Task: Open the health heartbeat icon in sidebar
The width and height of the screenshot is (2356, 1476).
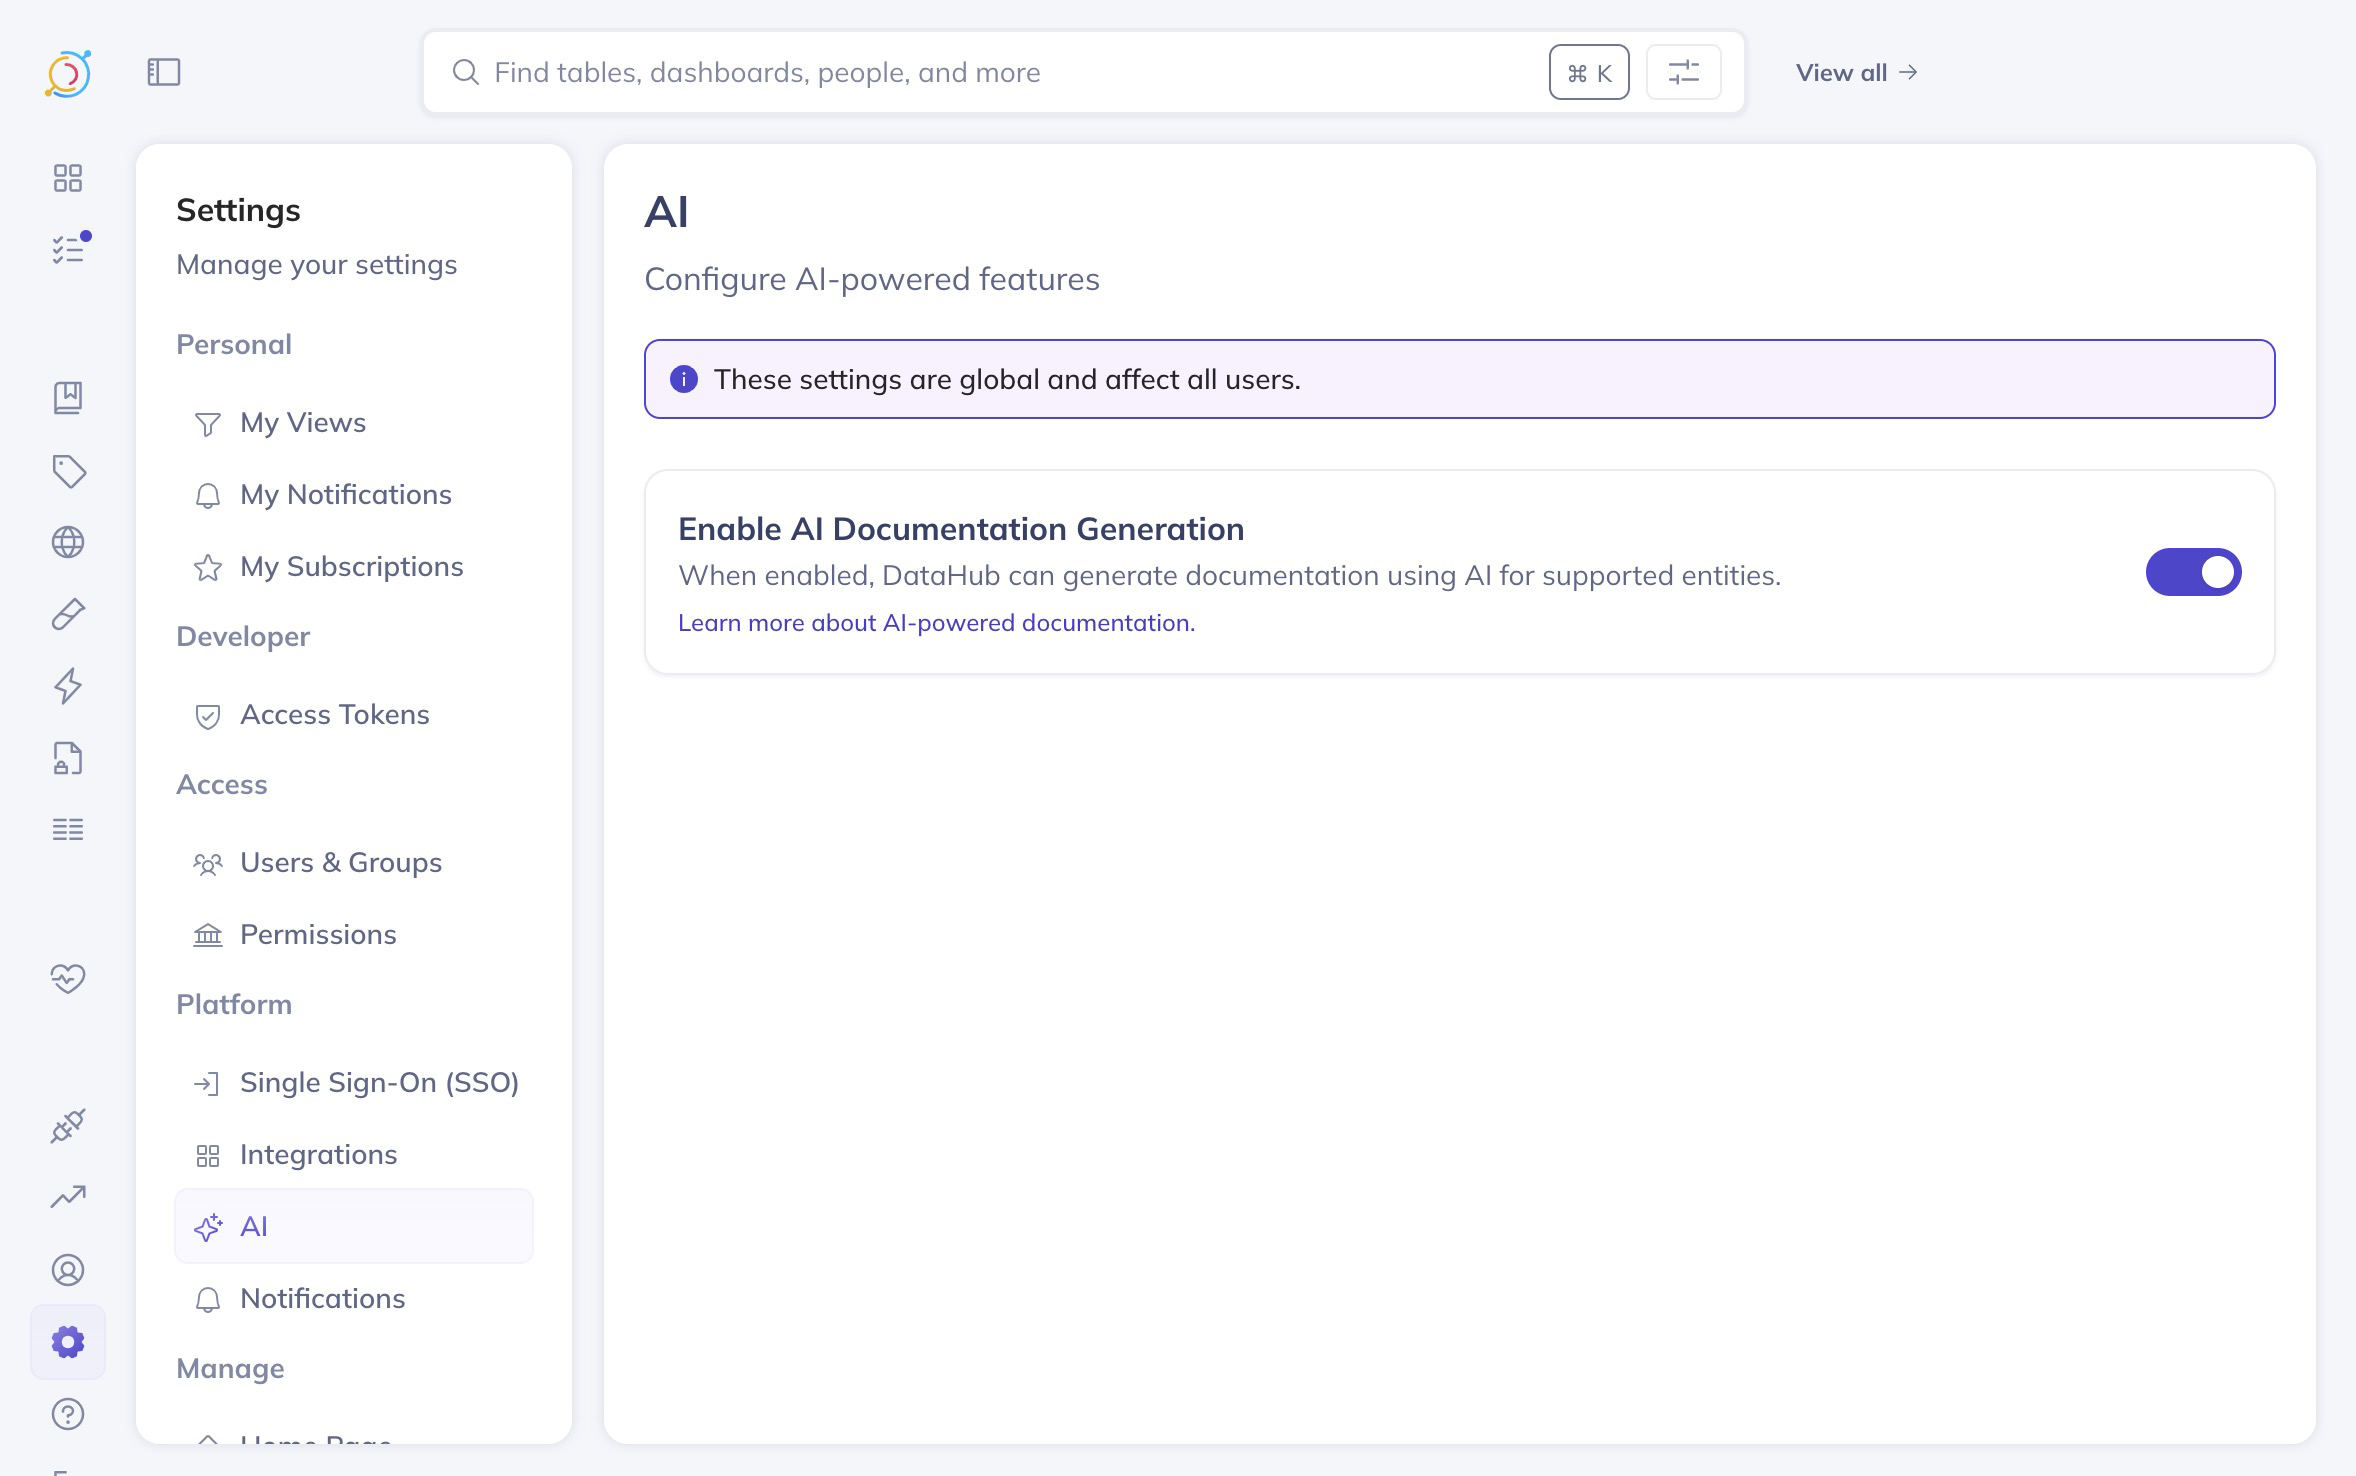Action: coord(68,977)
